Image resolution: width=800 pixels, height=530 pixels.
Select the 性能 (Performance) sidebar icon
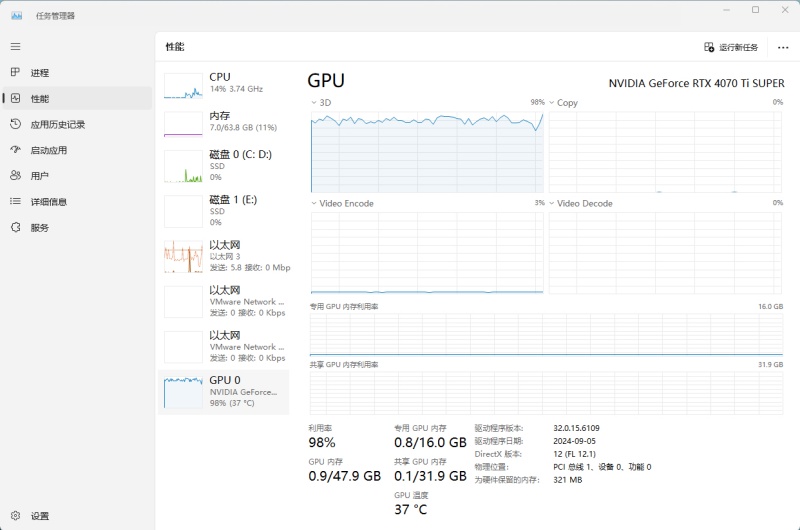click(x=15, y=98)
